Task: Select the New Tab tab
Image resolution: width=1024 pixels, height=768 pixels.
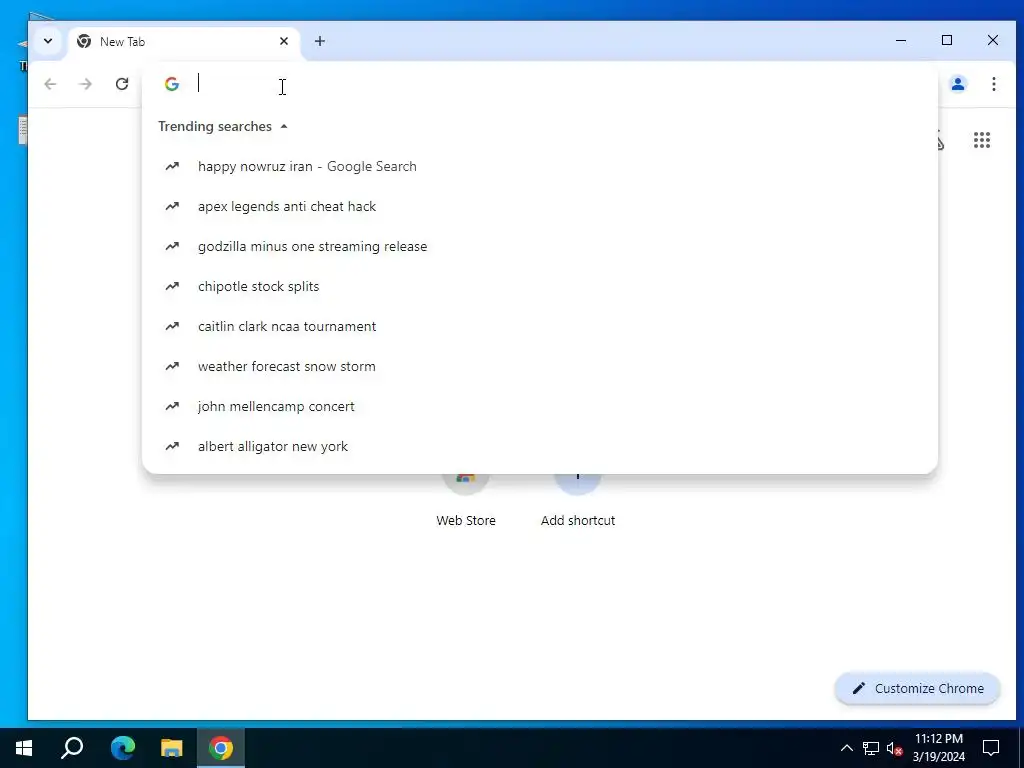Action: [183, 42]
